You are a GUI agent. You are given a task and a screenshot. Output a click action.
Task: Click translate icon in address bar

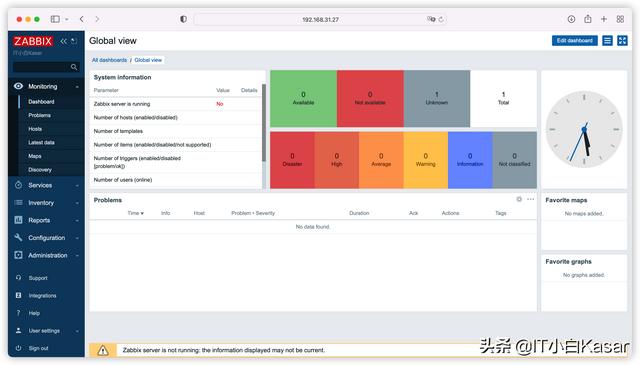pyautogui.click(x=431, y=19)
